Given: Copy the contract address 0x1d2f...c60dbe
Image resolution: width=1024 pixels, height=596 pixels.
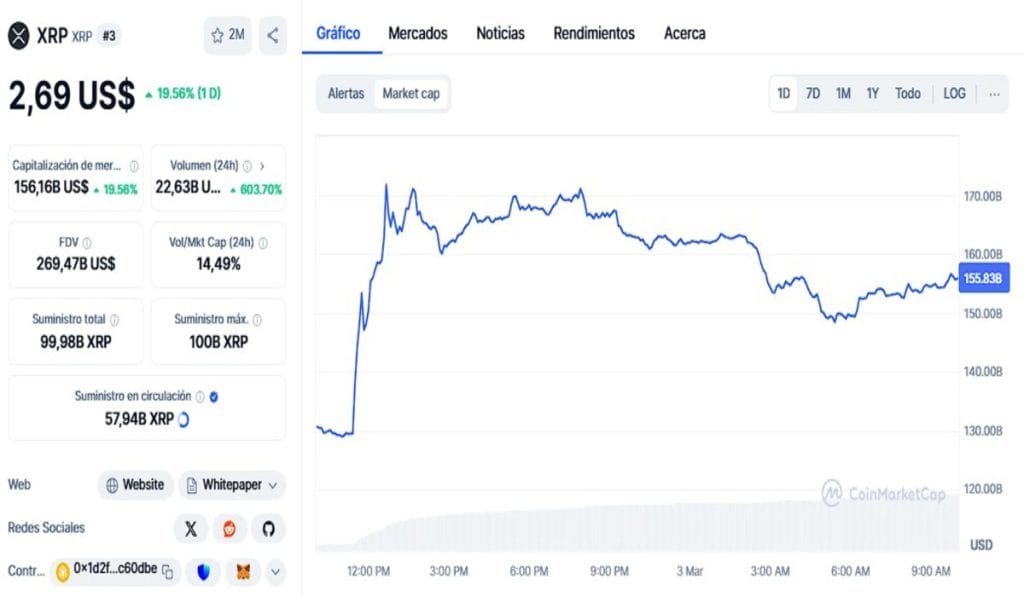Looking at the screenshot, I should click(168, 572).
